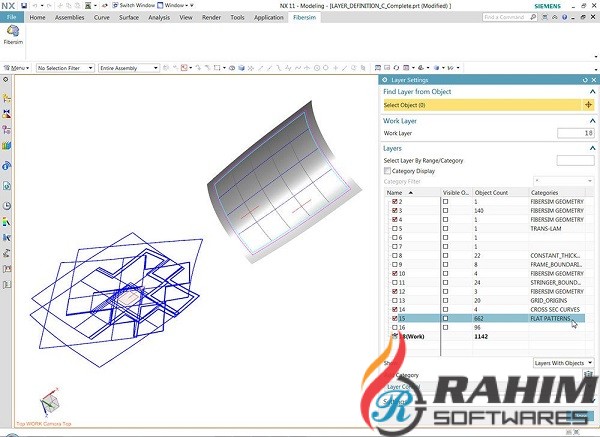Open Reuse Library (books icon) in sidebar

pyautogui.click(x=7, y=146)
